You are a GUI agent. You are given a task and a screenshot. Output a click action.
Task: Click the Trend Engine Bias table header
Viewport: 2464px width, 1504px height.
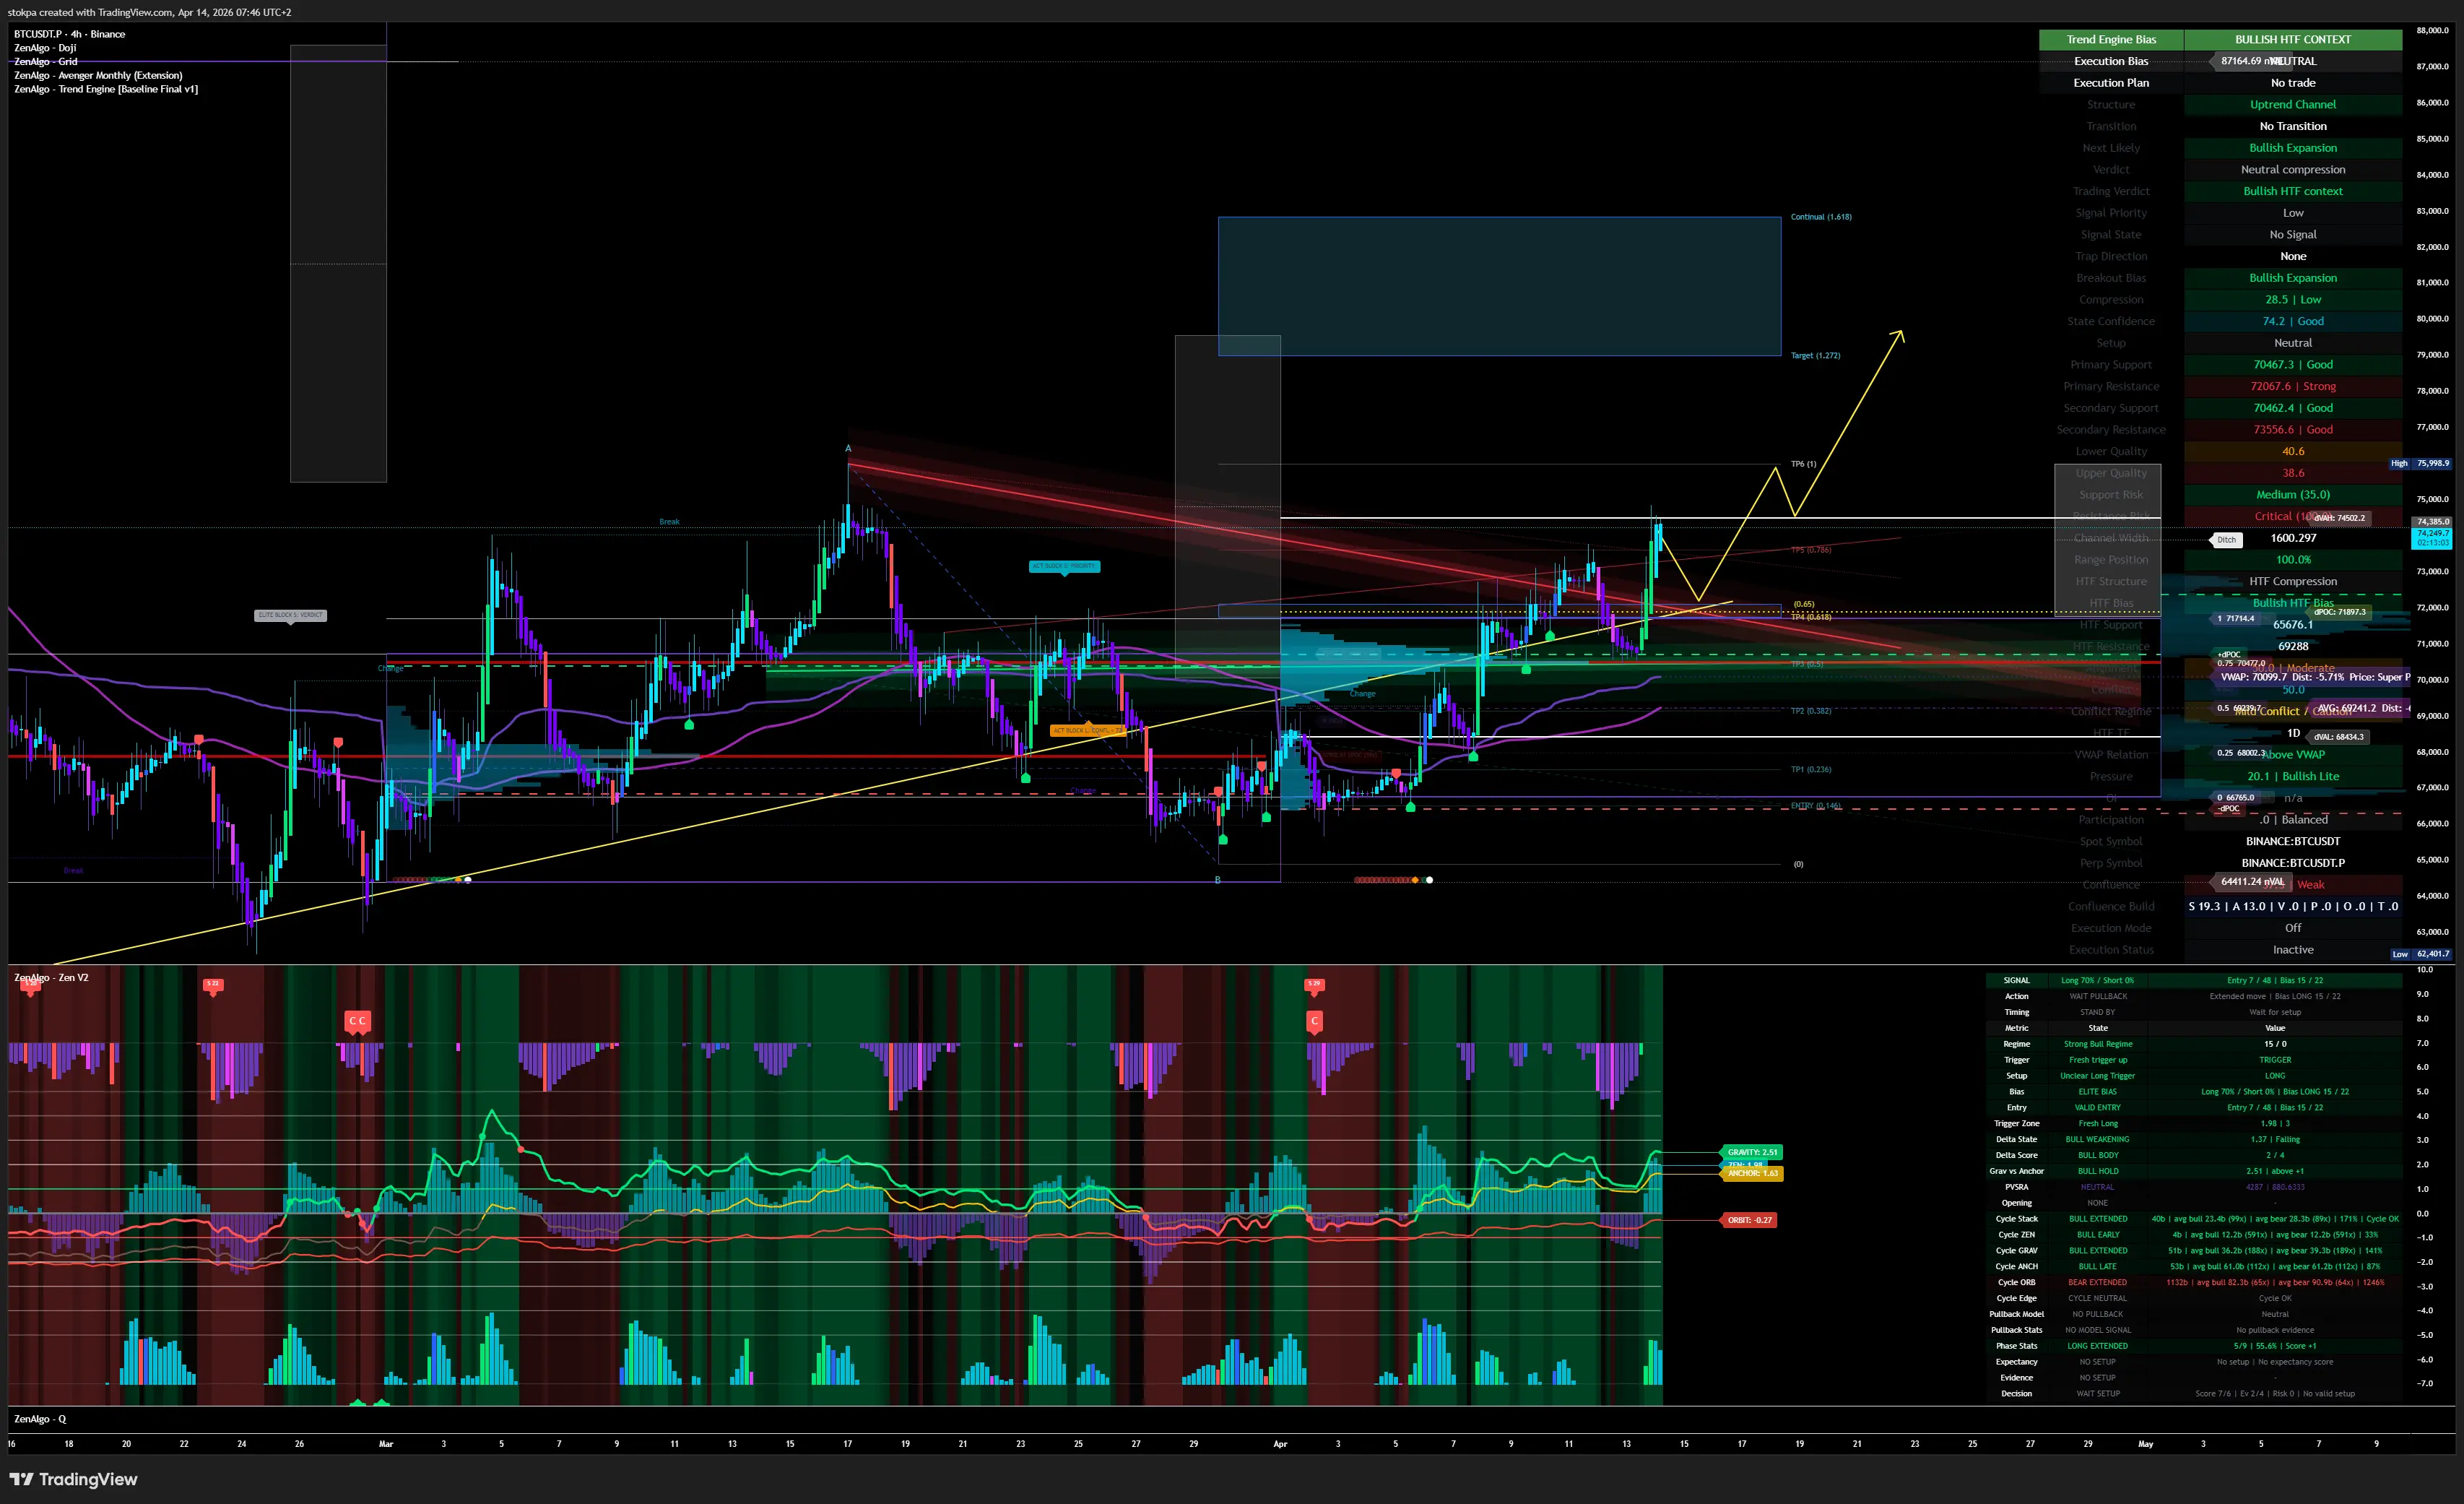(2110, 40)
